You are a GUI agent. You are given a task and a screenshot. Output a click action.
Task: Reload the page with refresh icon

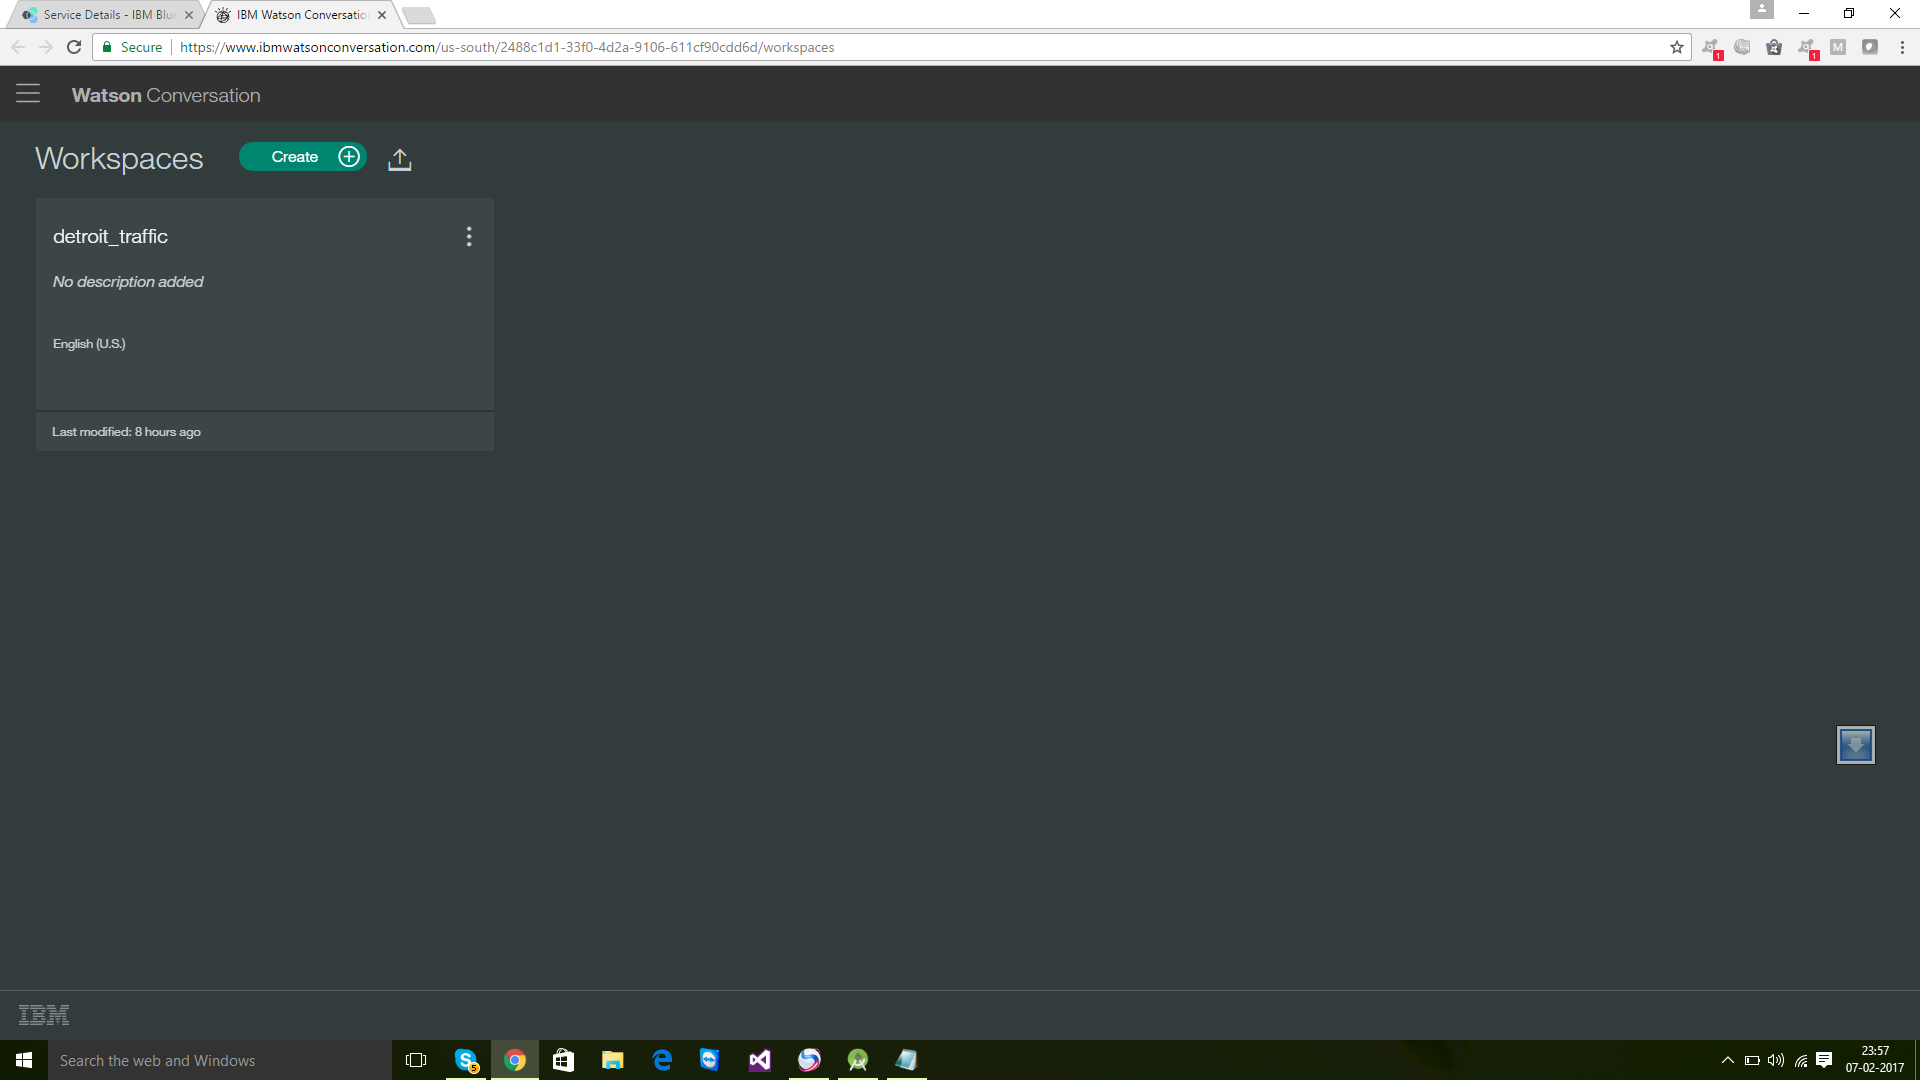click(74, 47)
